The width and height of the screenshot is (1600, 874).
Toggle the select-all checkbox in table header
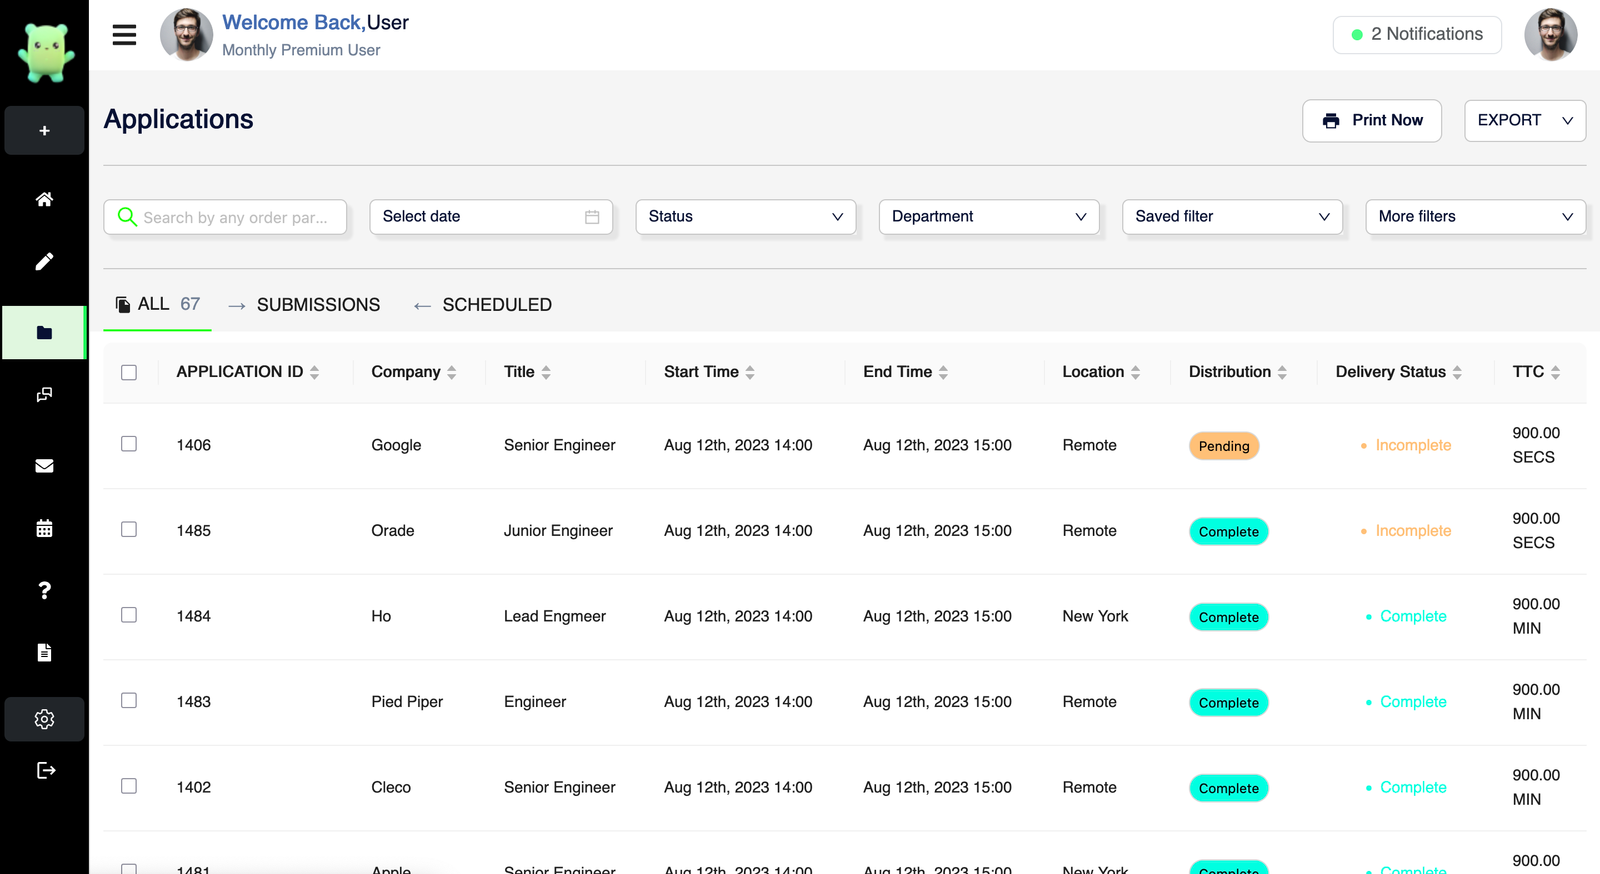129,372
